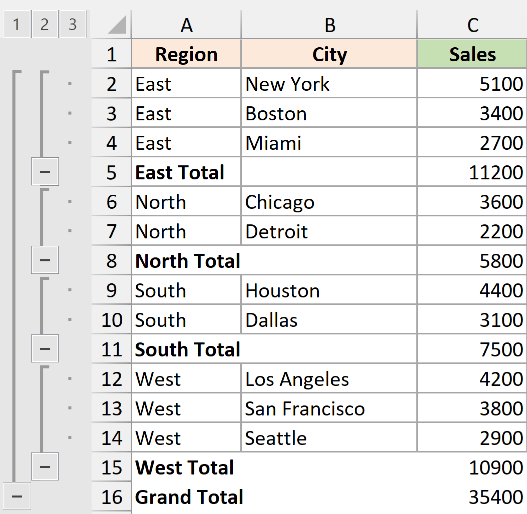This screenshot has height=514, width=527.
Task: Select the 3600 sales value
Action: click(x=472, y=201)
